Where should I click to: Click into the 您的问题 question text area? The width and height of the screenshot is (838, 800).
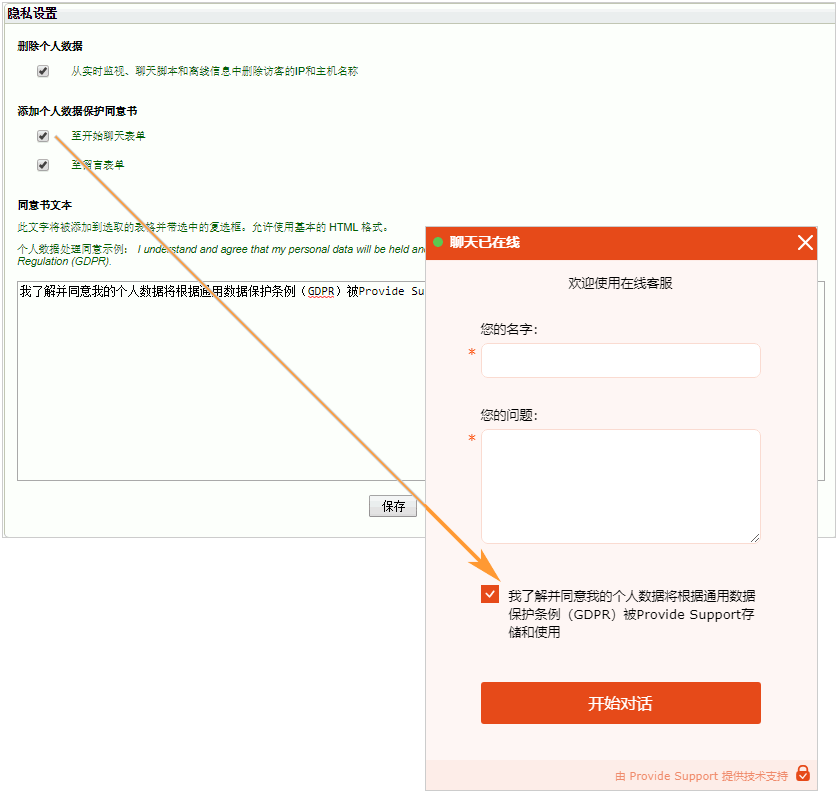(620, 486)
